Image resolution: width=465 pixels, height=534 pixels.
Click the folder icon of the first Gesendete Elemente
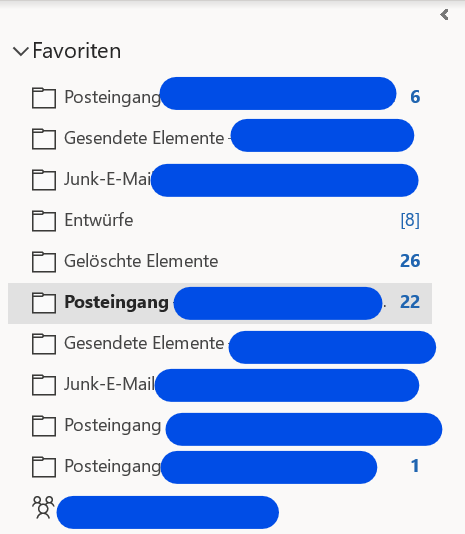[x=44, y=139]
